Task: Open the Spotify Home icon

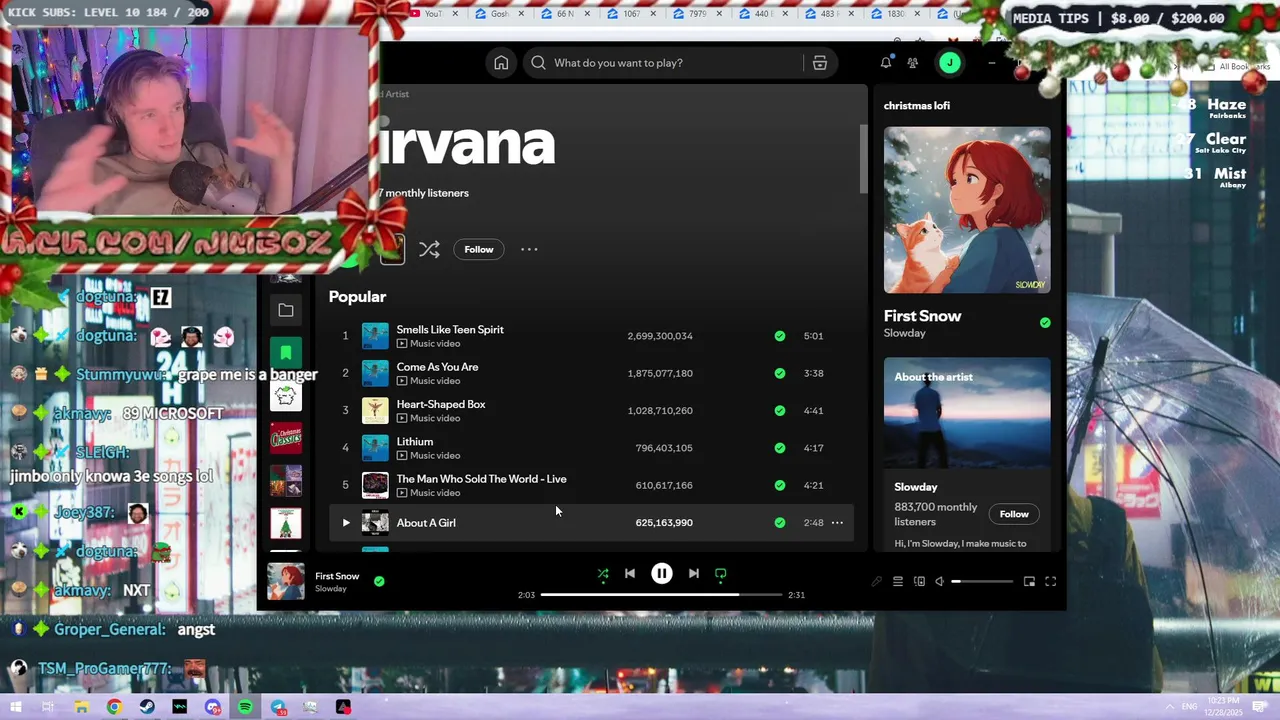Action: click(501, 63)
